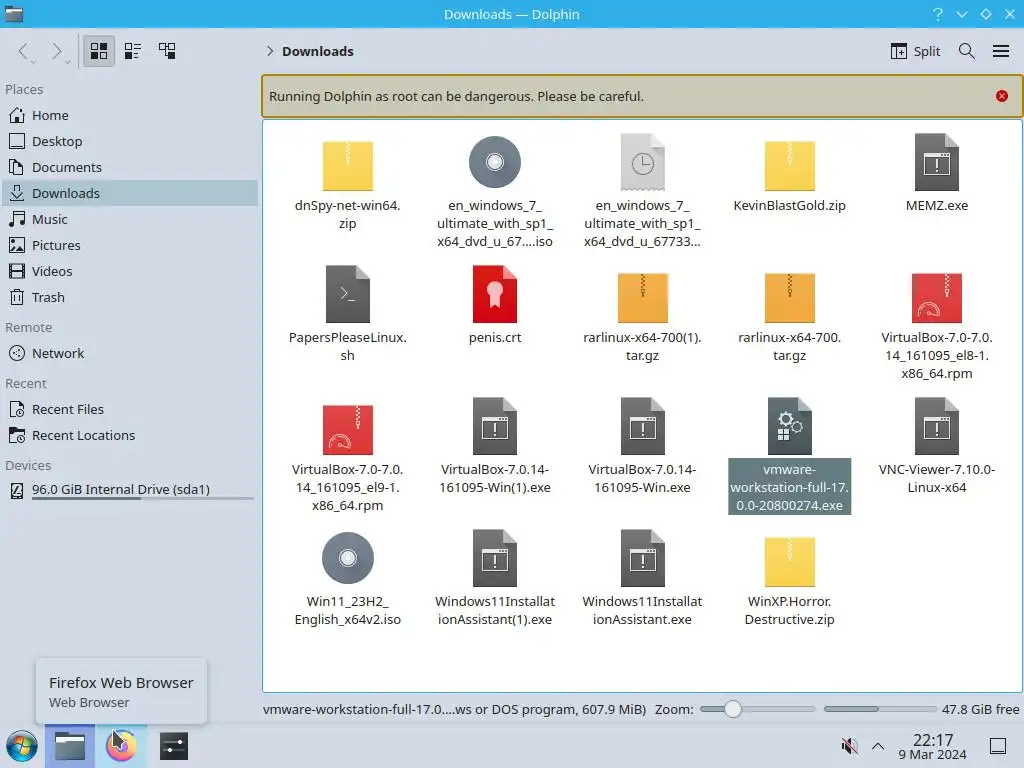Select the VirtualBox el9 rpm package icon
This screenshot has width=1024, height=768.
click(347, 430)
